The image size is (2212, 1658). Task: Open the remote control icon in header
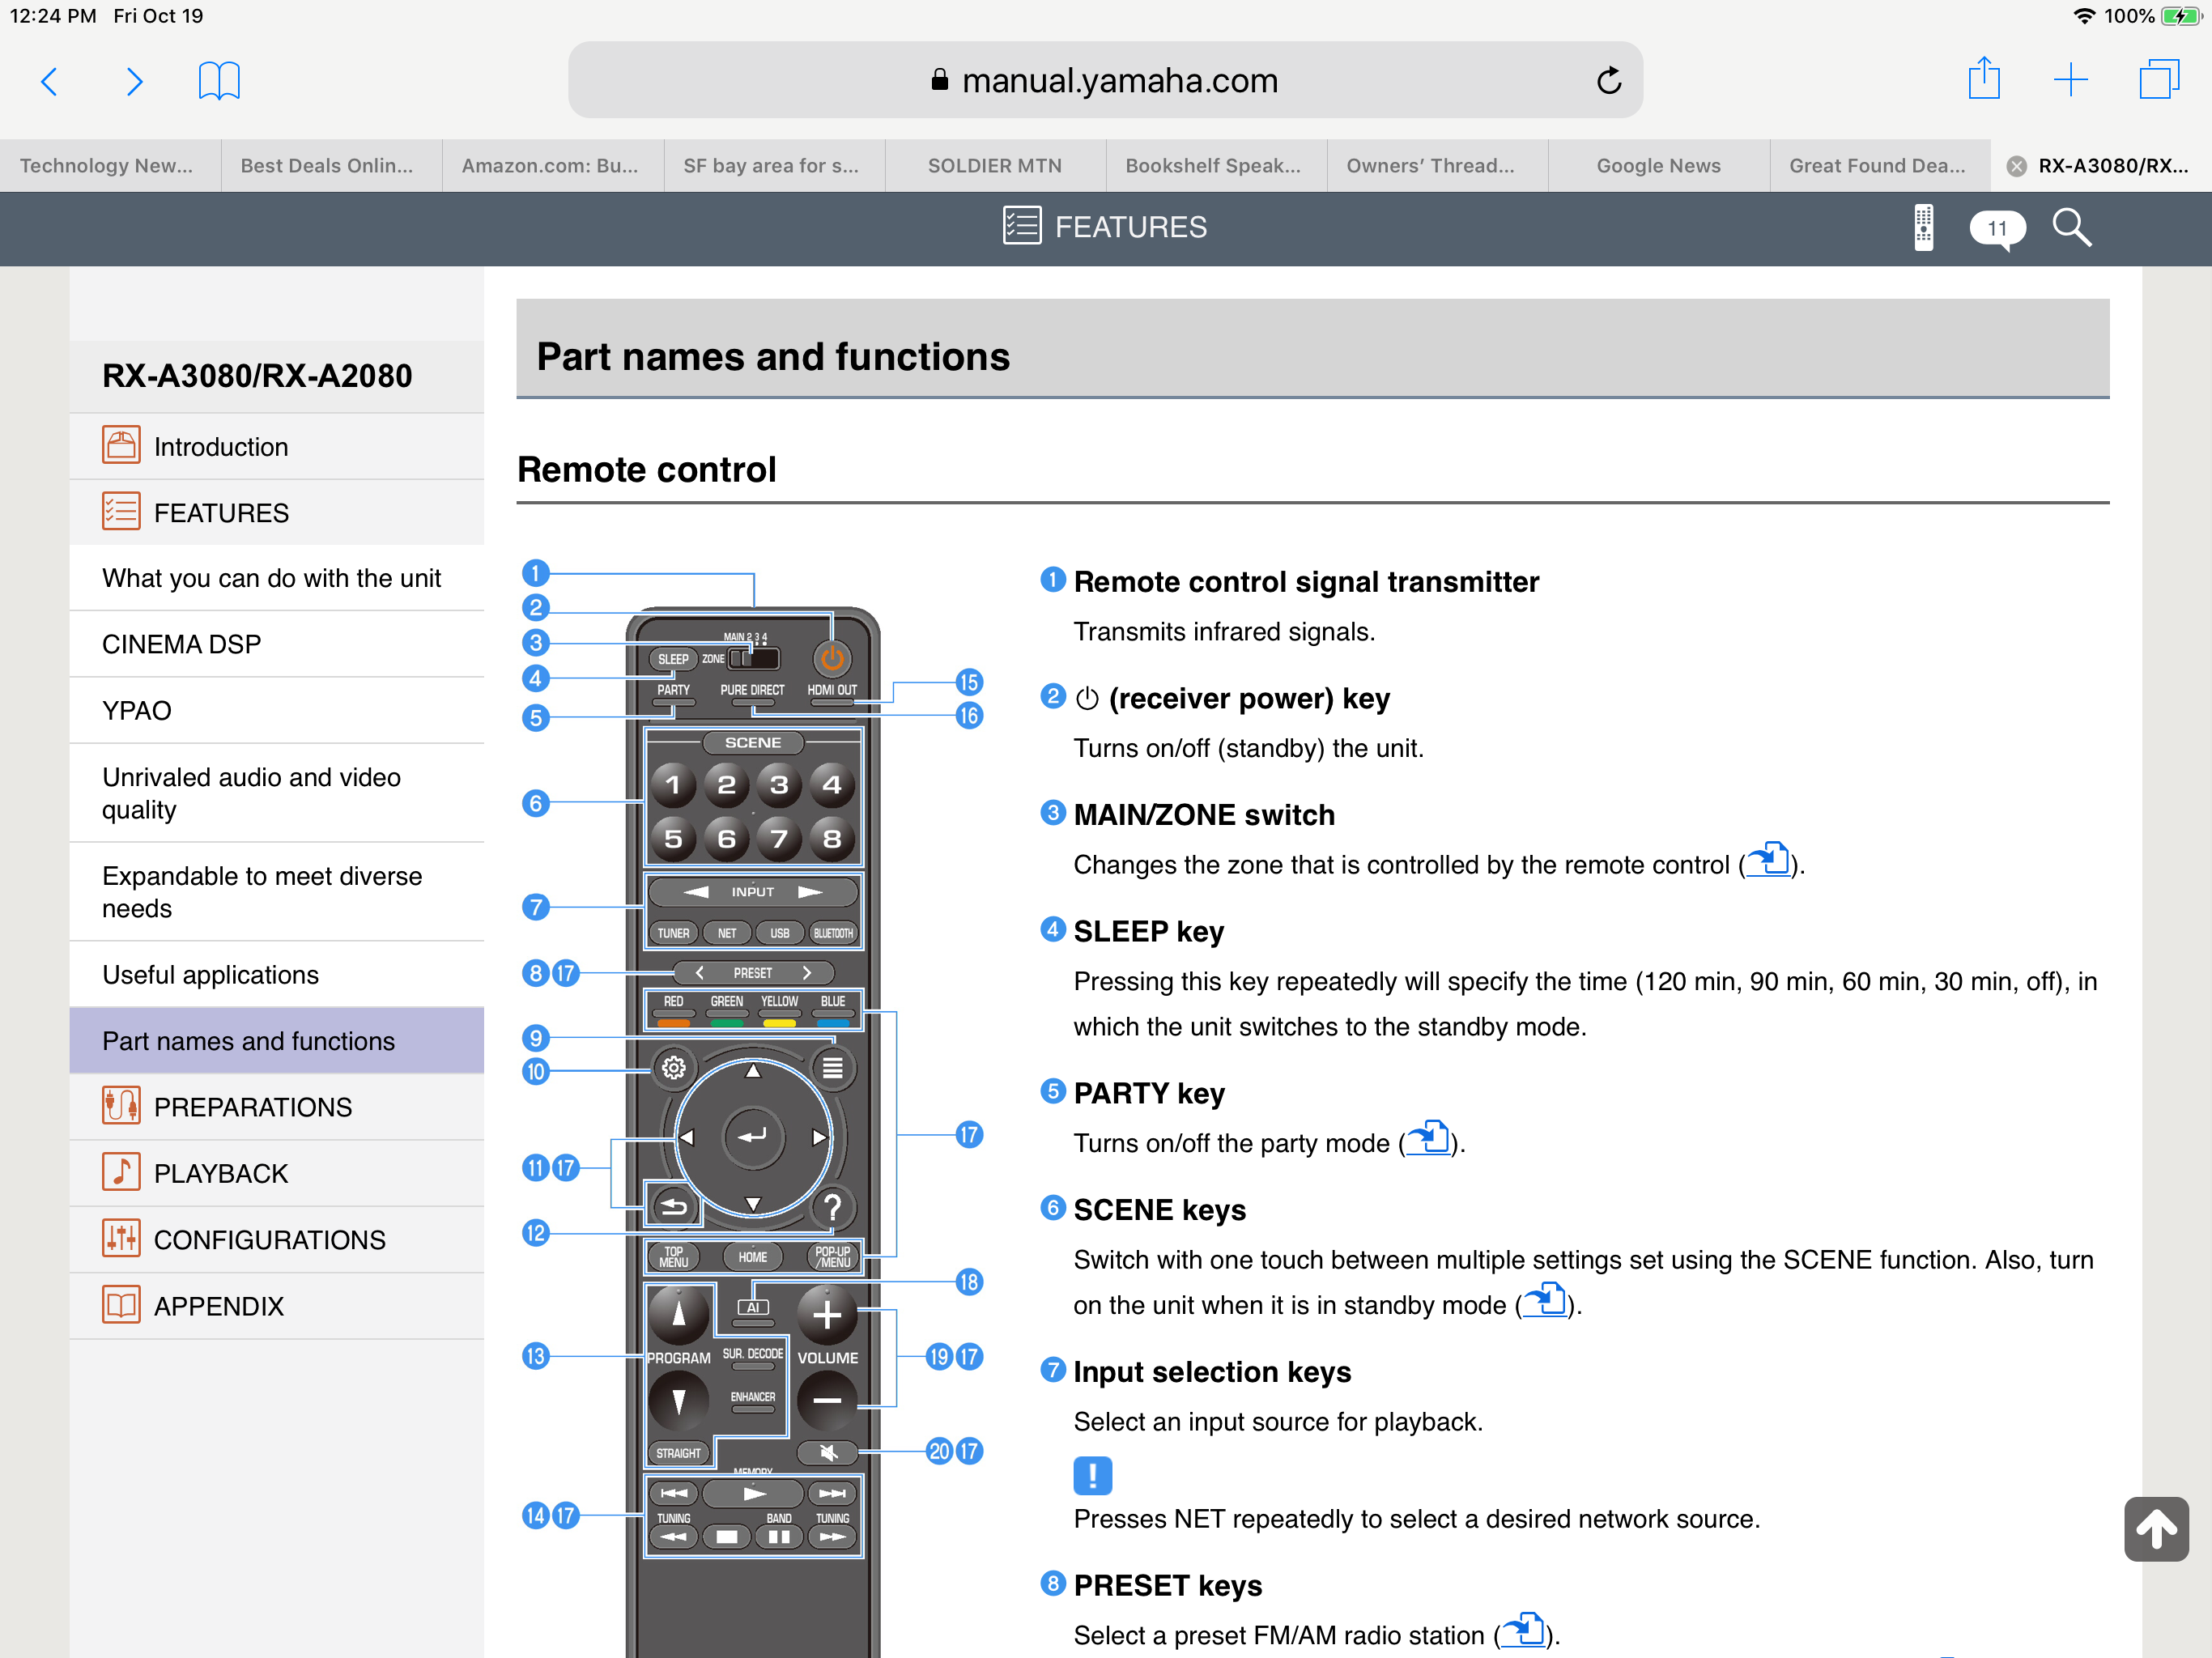(1922, 227)
